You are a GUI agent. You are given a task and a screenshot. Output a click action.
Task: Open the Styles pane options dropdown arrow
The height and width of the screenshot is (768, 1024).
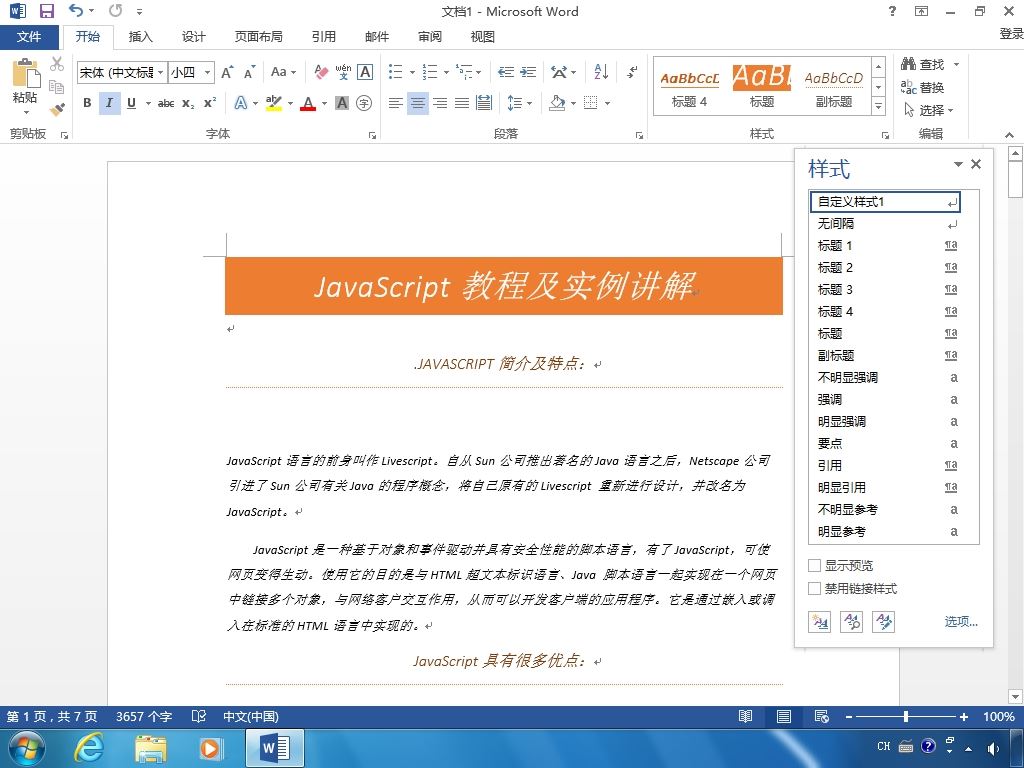coord(958,165)
